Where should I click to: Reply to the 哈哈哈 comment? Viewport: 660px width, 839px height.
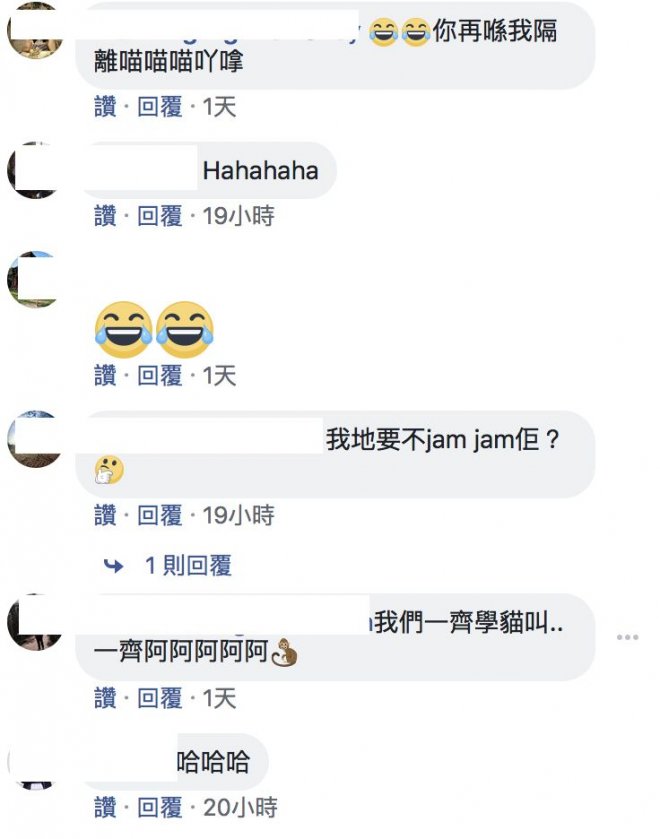160,807
